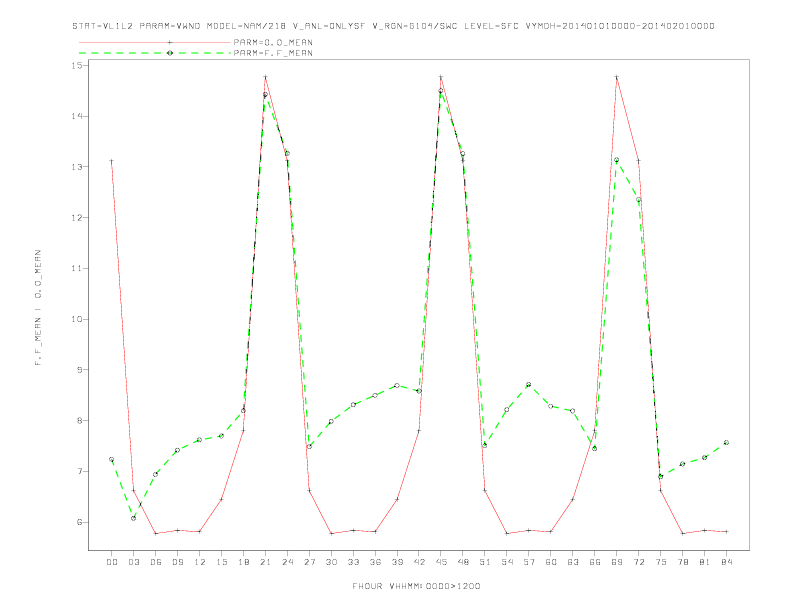This screenshot has height=612, width=792.
Task: Click x-axis tick label 42
Action: click(x=419, y=562)
